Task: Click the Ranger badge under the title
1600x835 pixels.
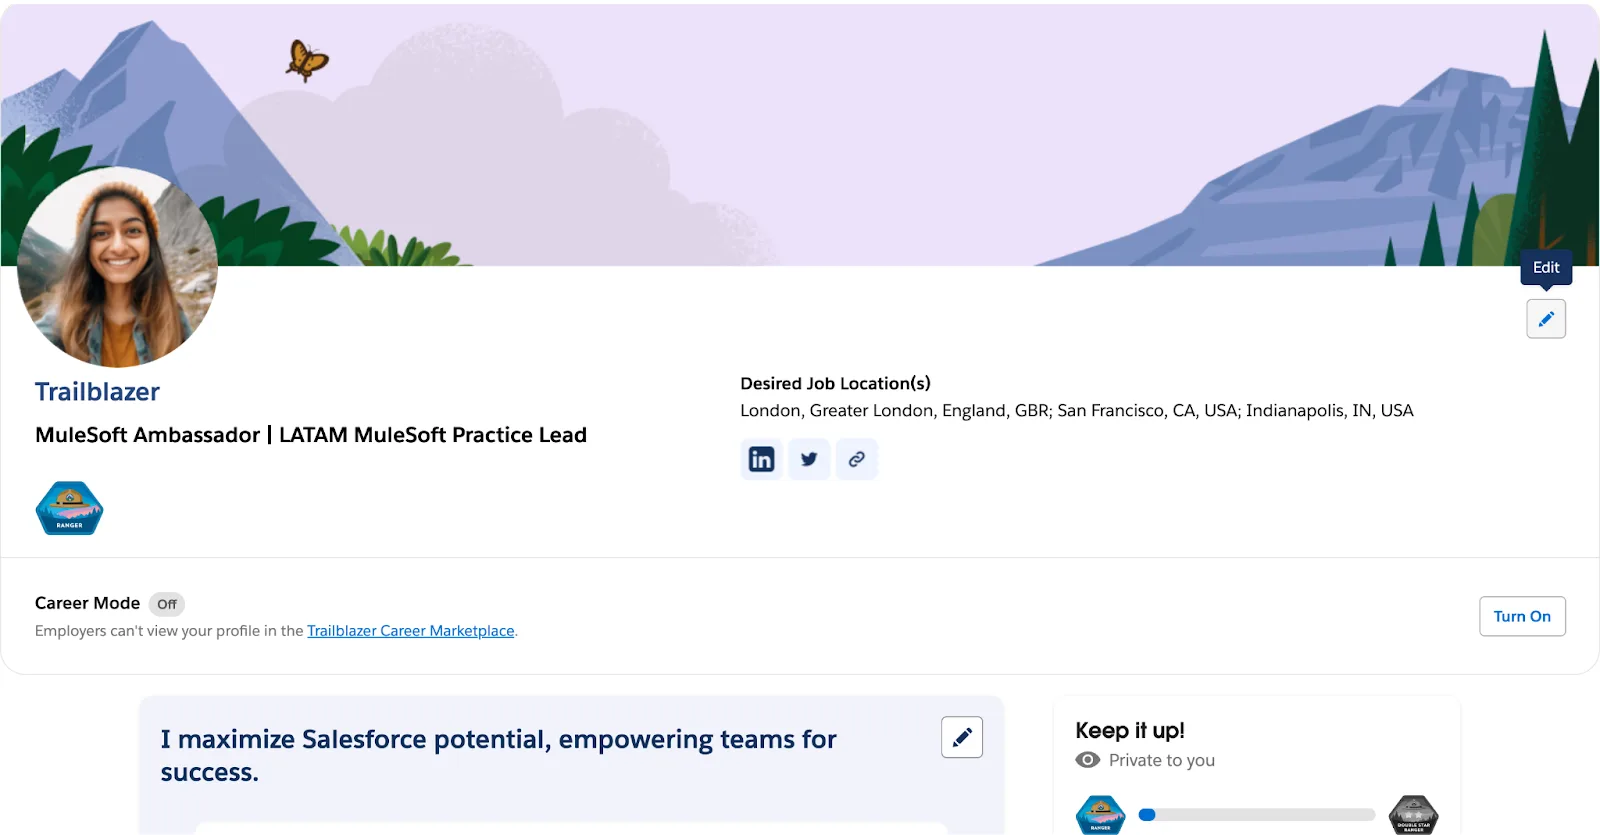Action: pos(69,508)
